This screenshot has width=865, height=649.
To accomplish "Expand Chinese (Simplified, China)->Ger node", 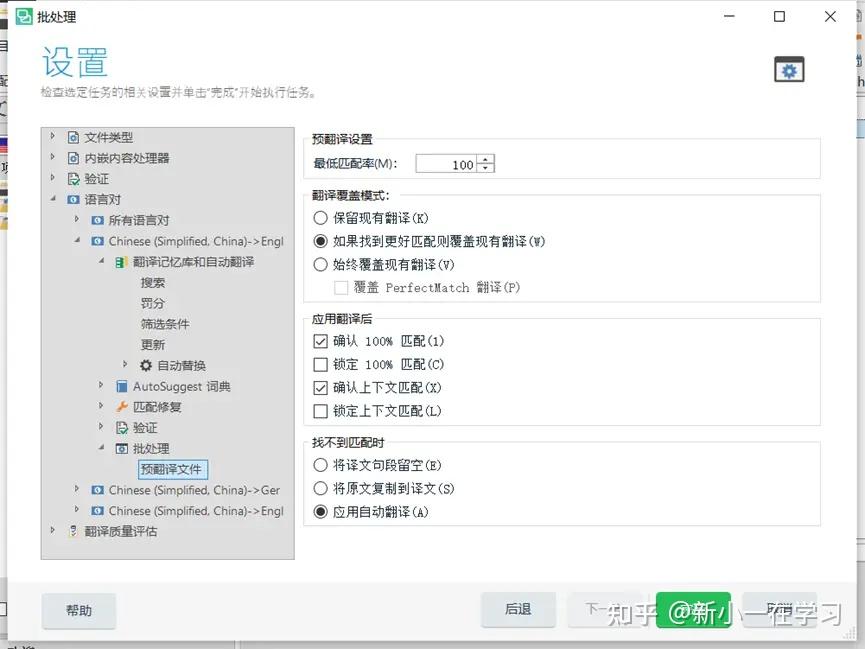I will [78, 489].
